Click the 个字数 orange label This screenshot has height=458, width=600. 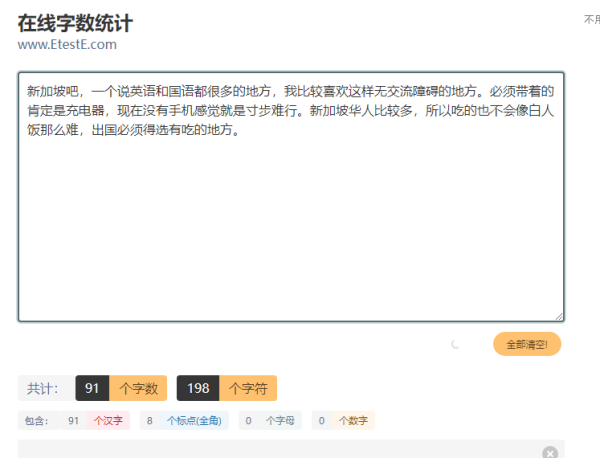coord(138,388)
